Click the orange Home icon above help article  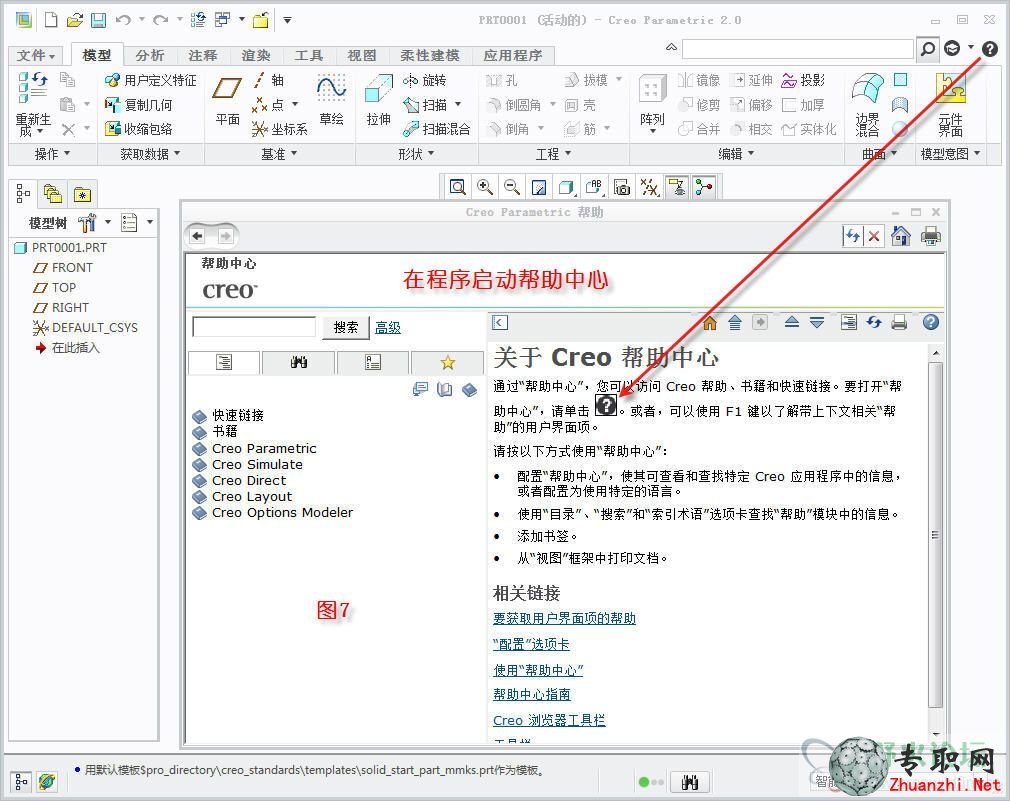(710, 323)
